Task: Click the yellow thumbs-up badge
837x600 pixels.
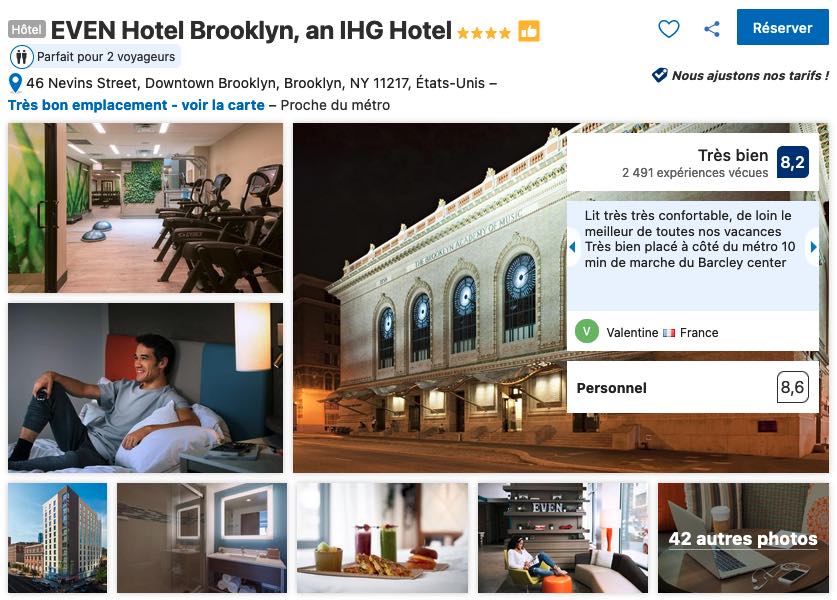Action: click(528, 31)
